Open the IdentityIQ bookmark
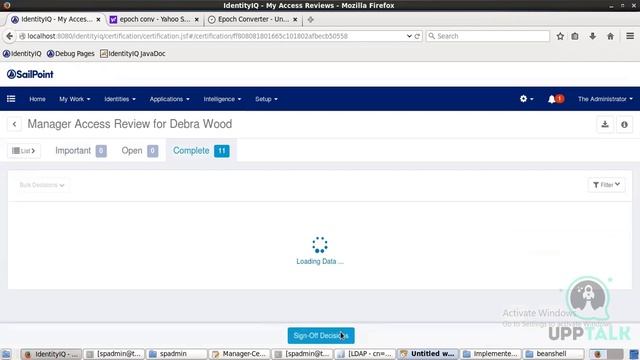Screen dimensions: 640x360 point(22,53)
